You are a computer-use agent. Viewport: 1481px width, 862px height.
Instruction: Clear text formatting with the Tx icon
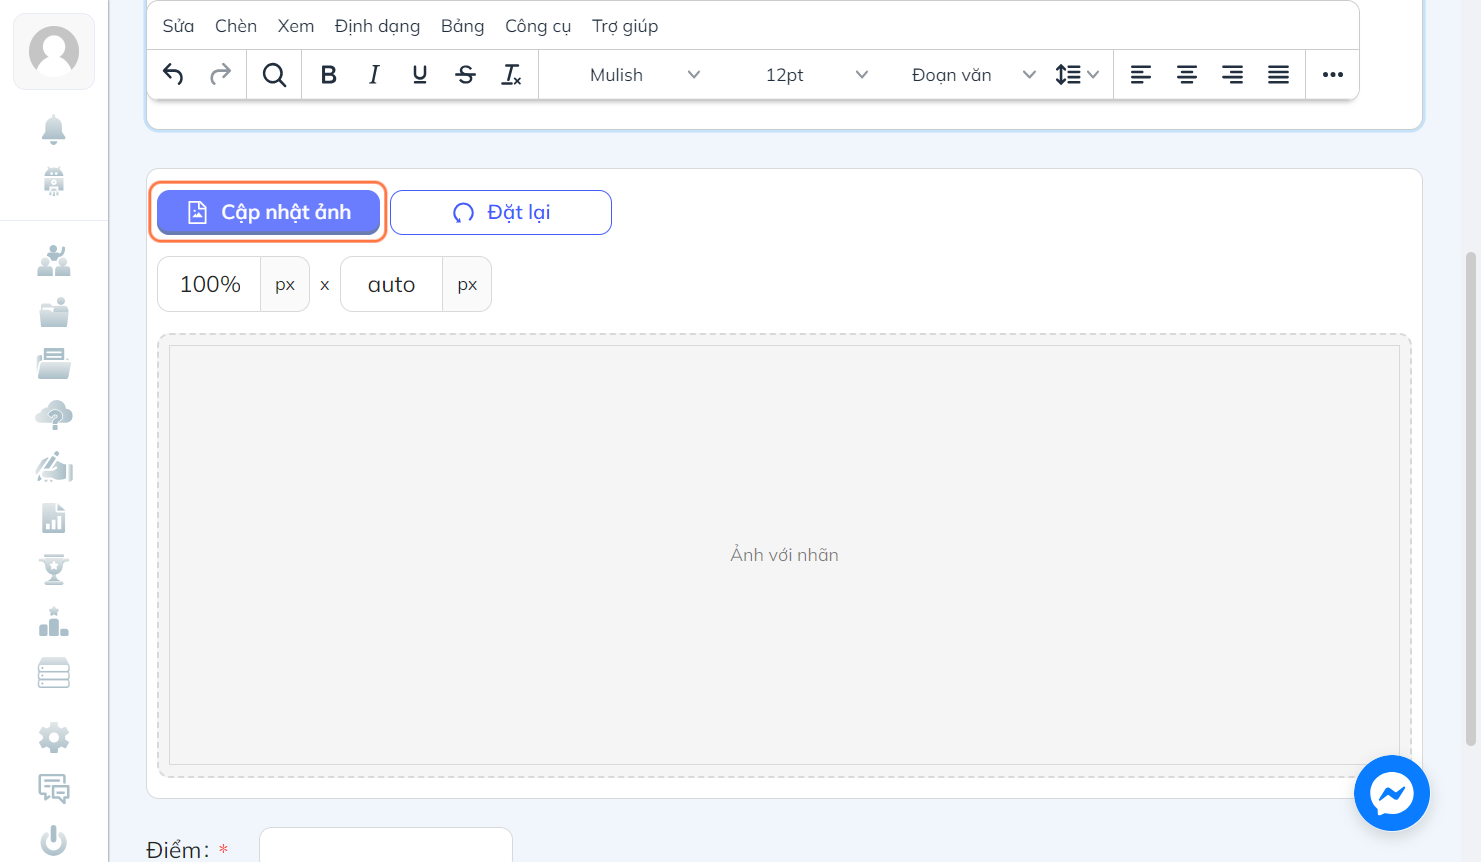click(511, 74)
